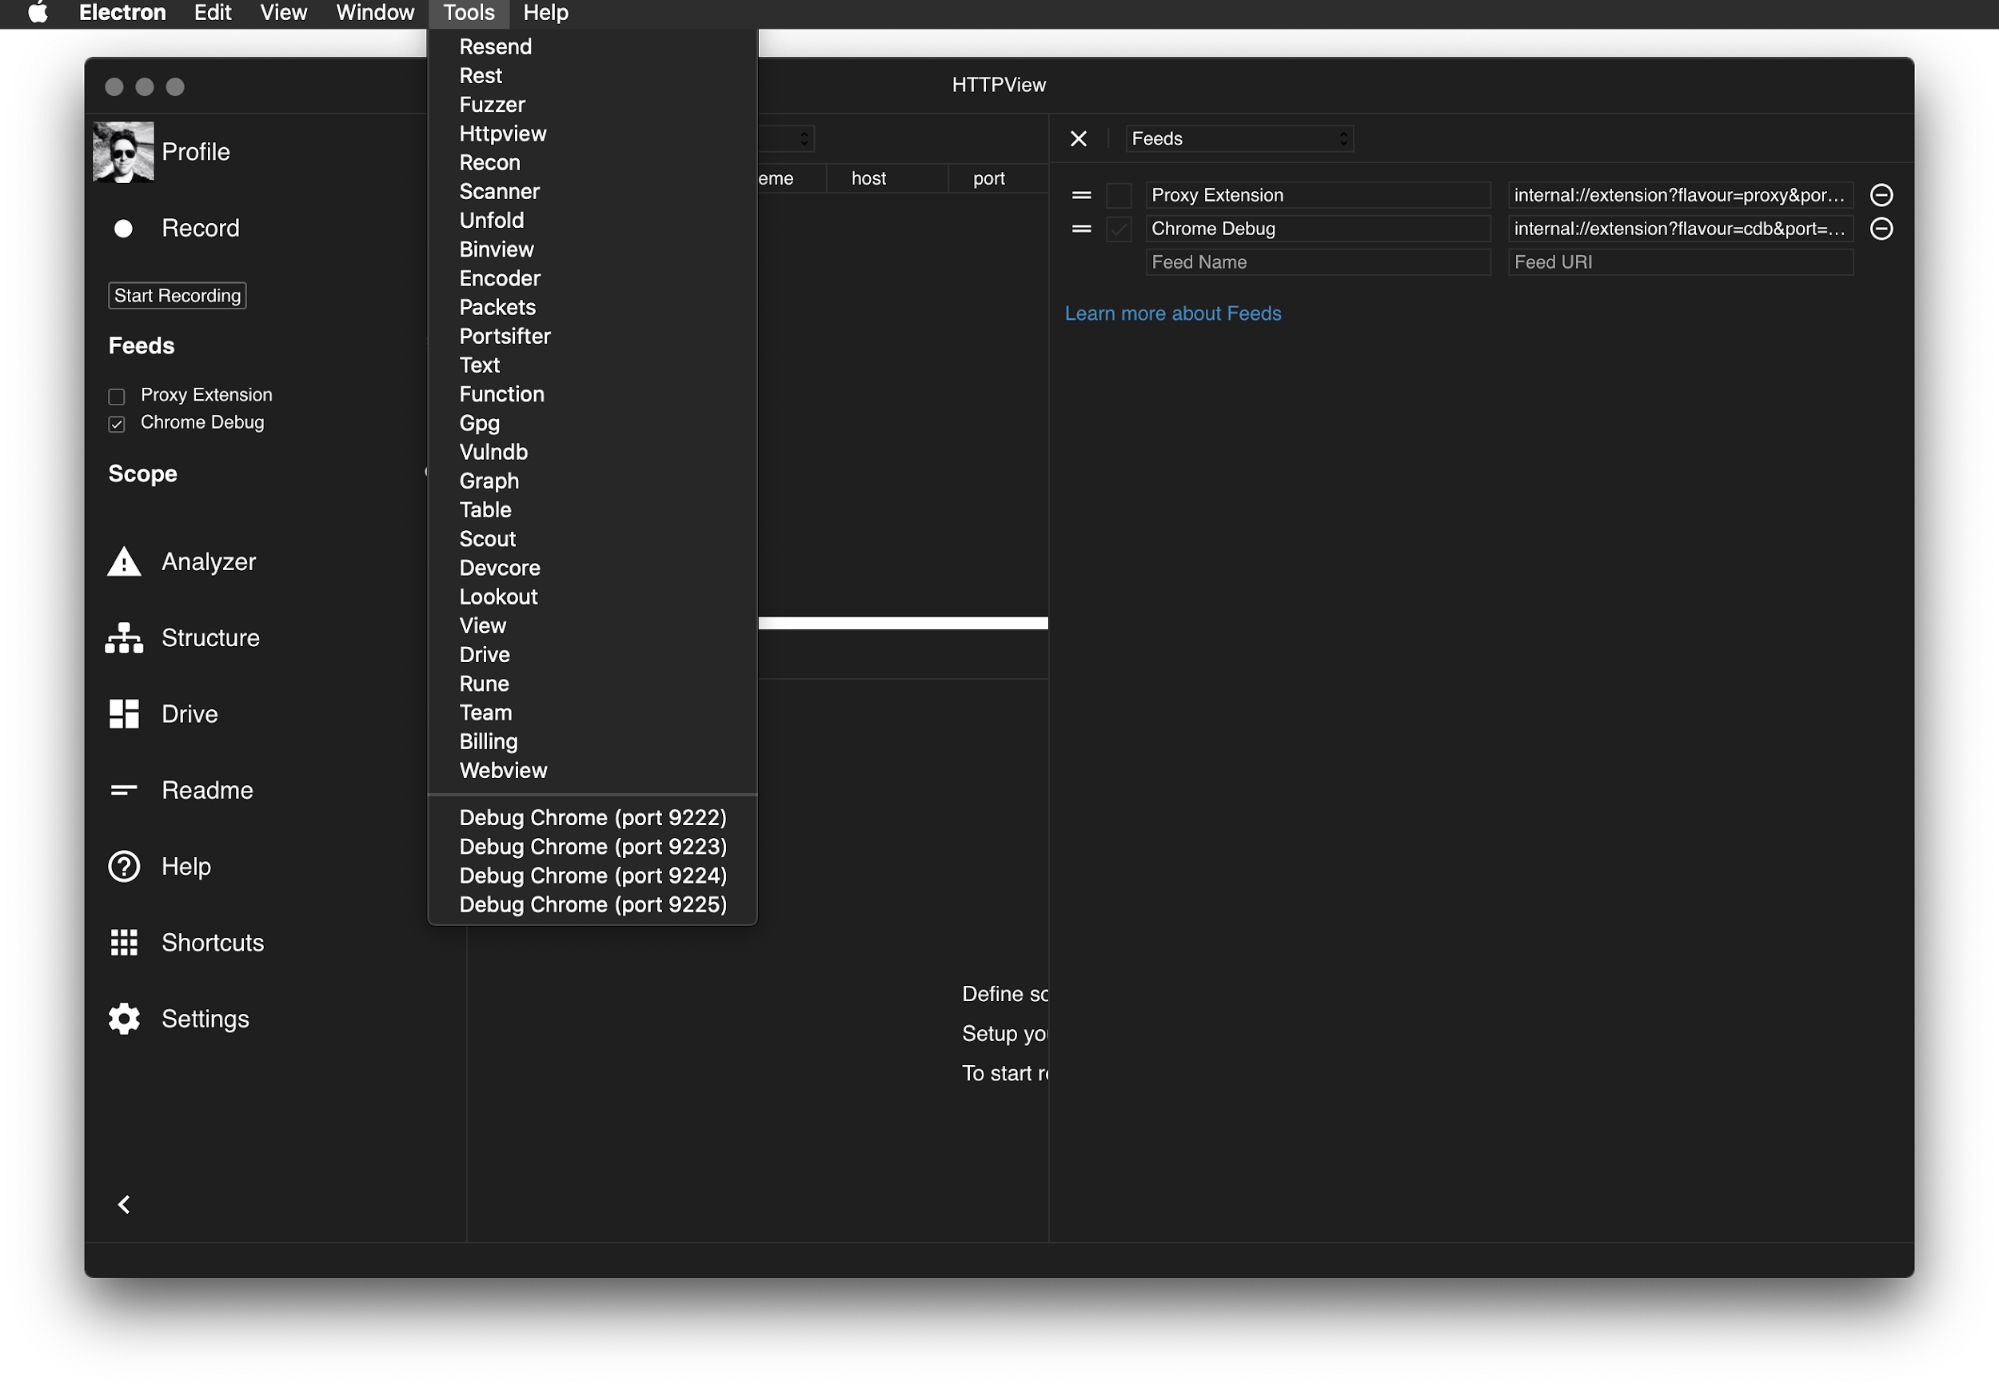
Task: Open the Settings gear icon
Action: 124,1019
